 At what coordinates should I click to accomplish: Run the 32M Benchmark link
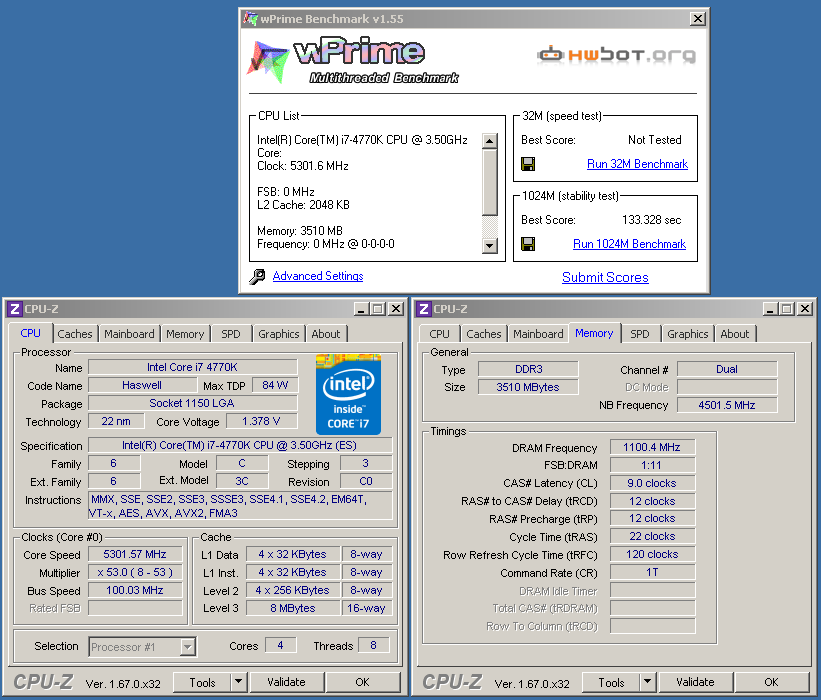coord(637,164)
